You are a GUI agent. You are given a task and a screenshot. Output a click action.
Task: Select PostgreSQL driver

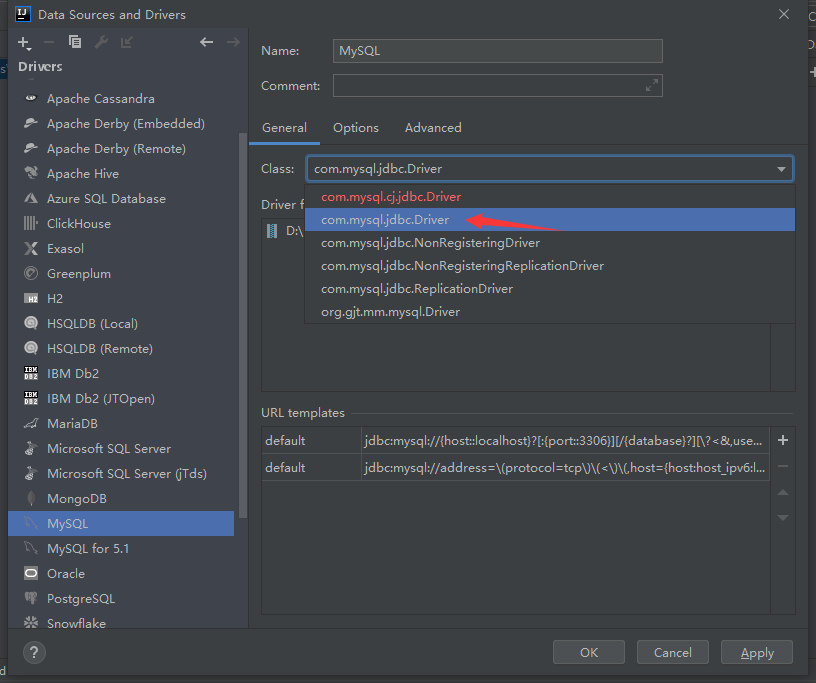pyautogui.click(x=121, y=598)
